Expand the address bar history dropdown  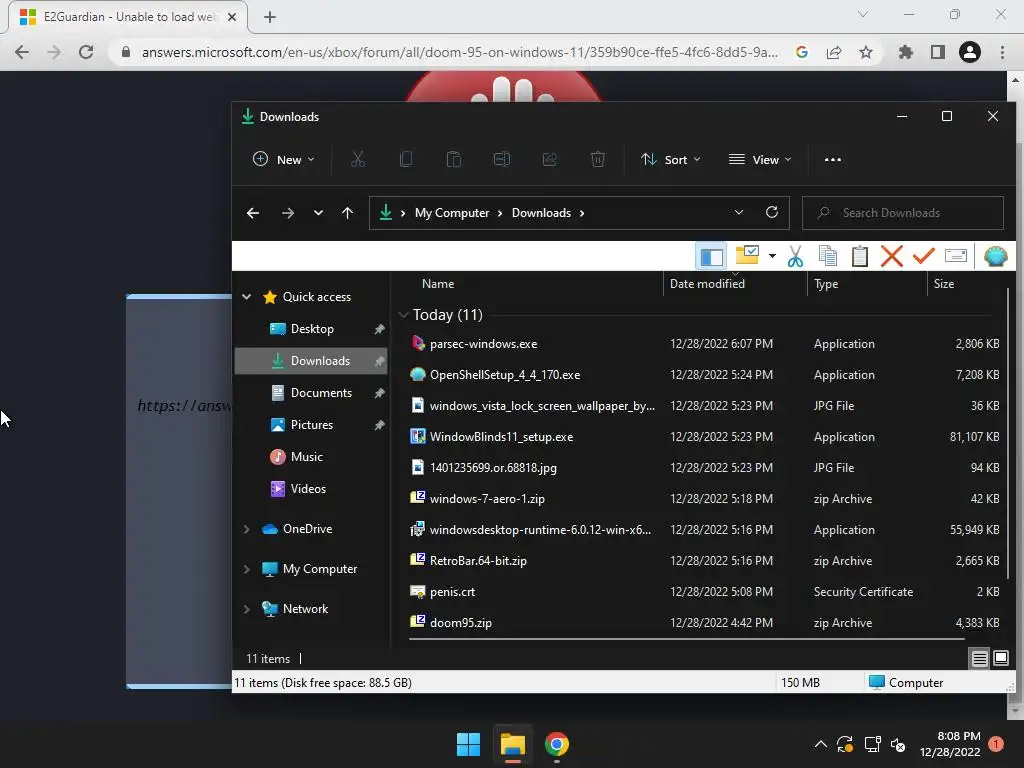[x=739, y=212]
